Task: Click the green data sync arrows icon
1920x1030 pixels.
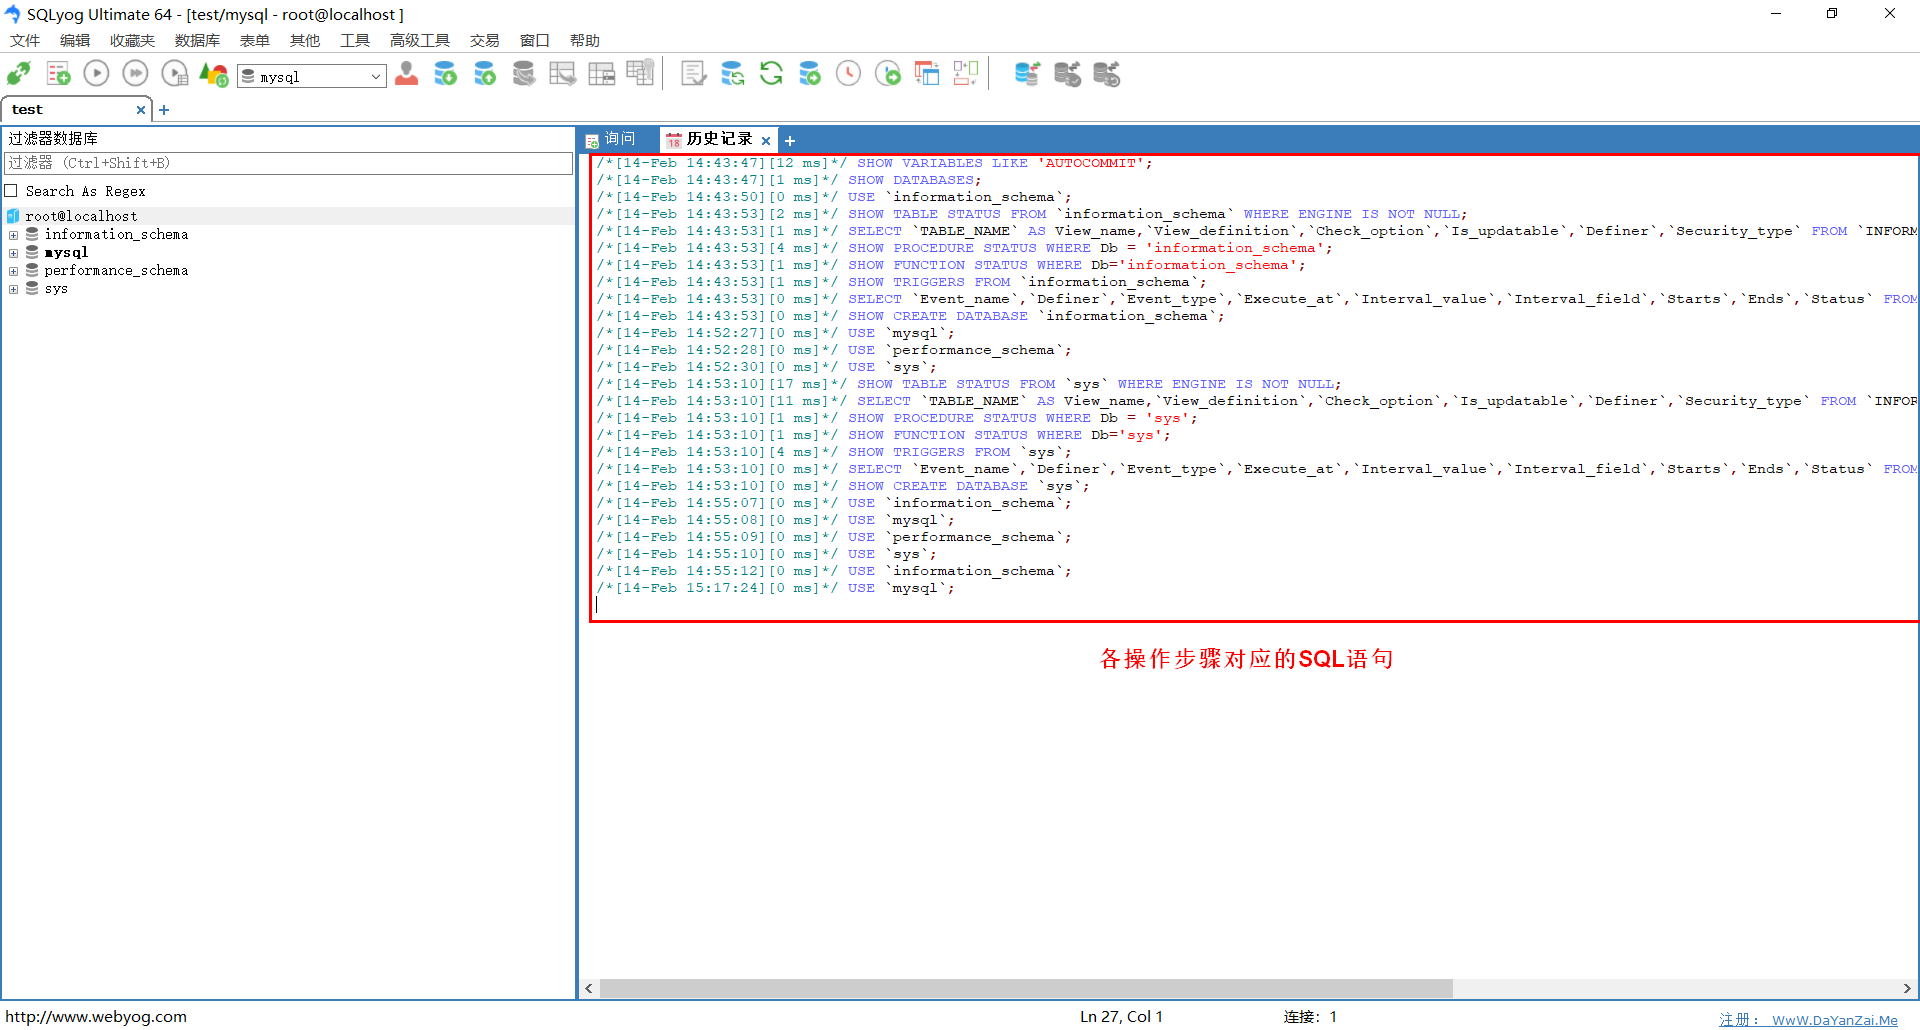Action: tap(771, 74)
